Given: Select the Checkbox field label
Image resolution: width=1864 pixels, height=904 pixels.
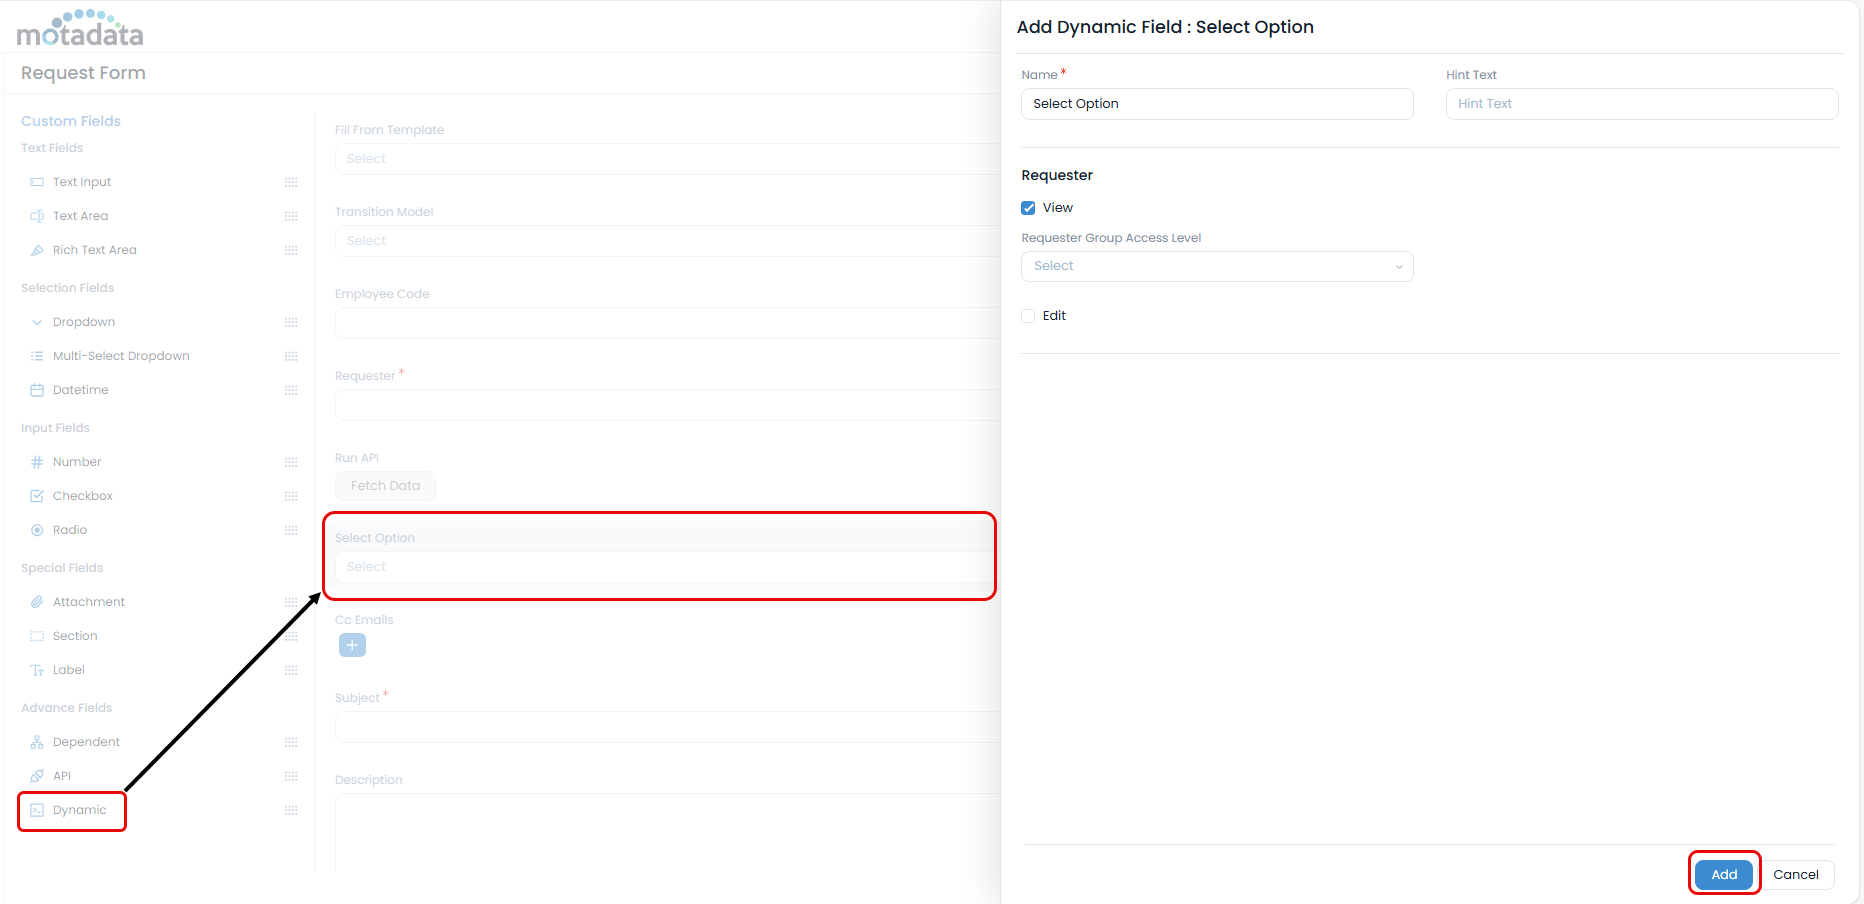Looking at the screenshot, I should (83, 496).
